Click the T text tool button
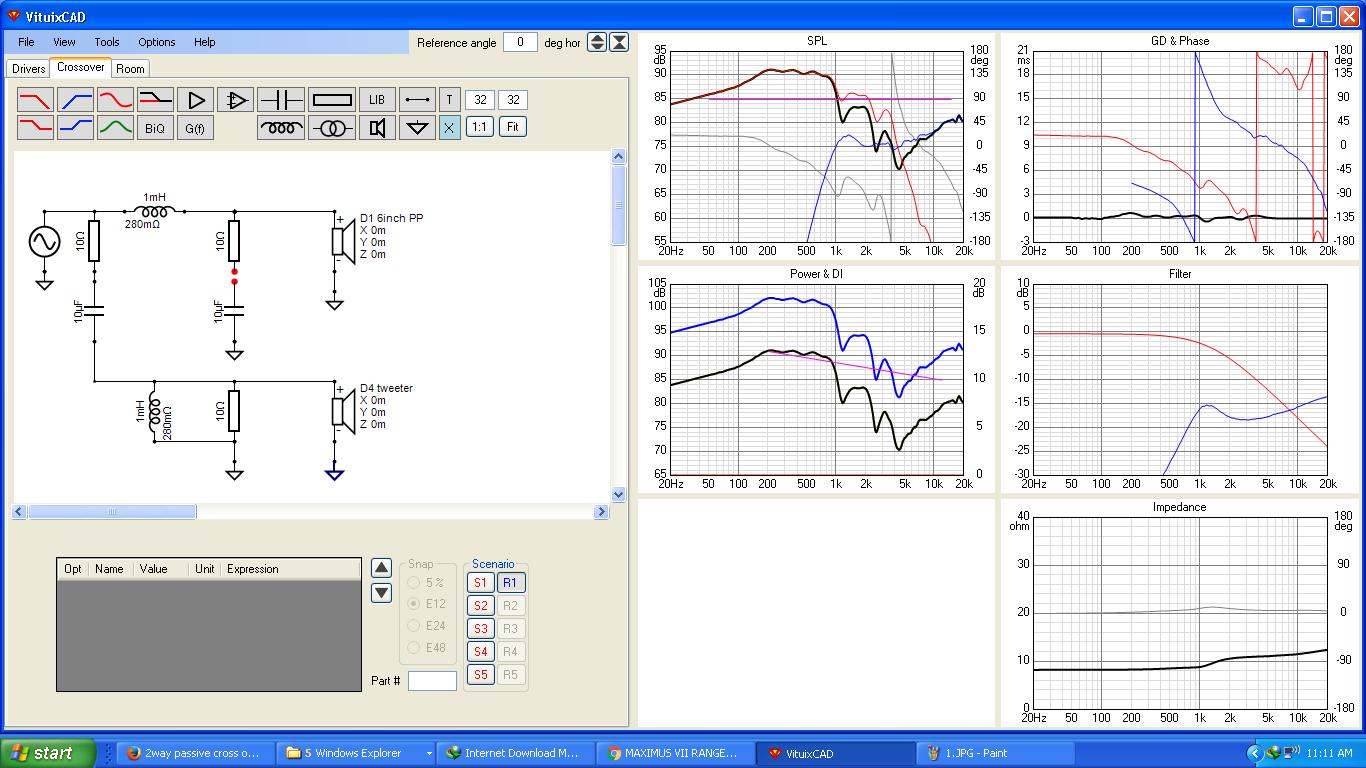 450,100
